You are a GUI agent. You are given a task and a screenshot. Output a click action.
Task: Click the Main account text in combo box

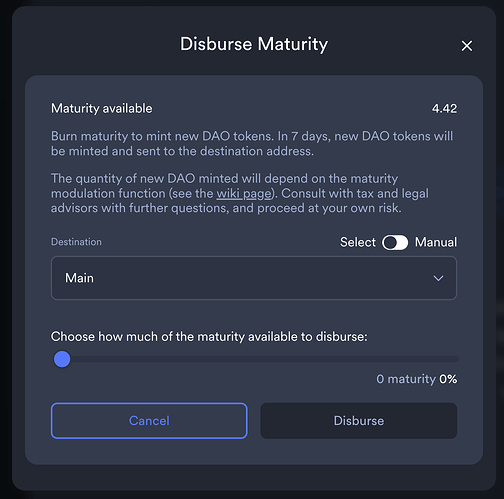tap(79, 278)
